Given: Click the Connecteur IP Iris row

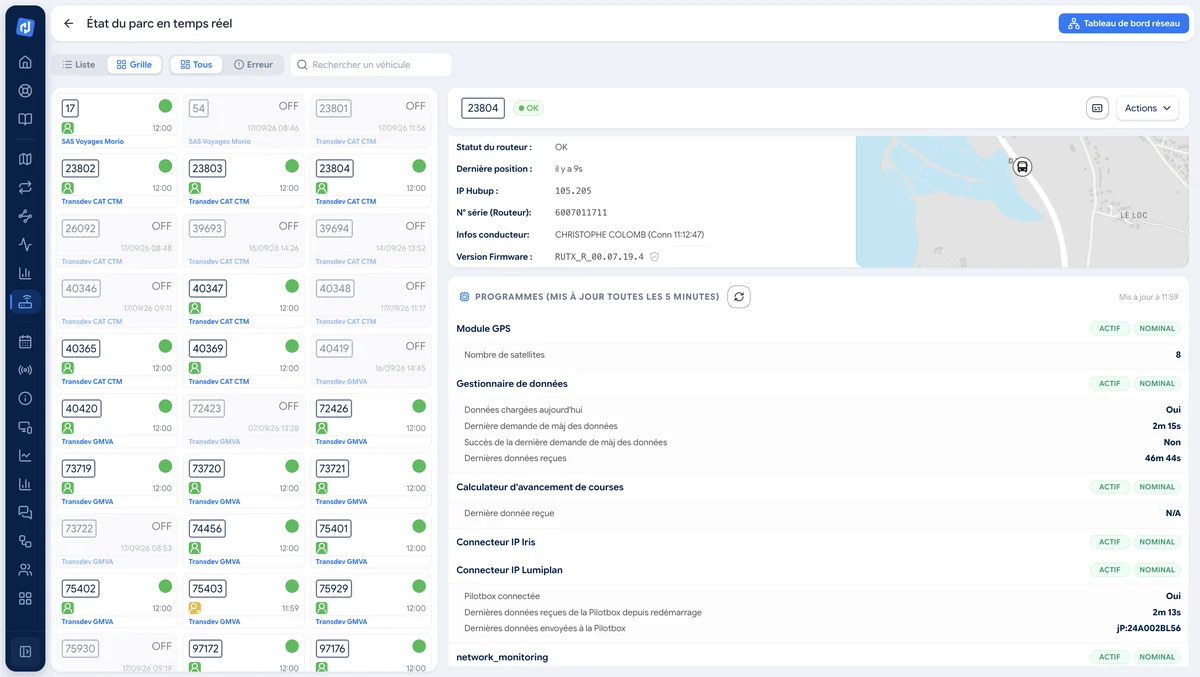Looking at the screenshot, I should click(x=818, y=542).
